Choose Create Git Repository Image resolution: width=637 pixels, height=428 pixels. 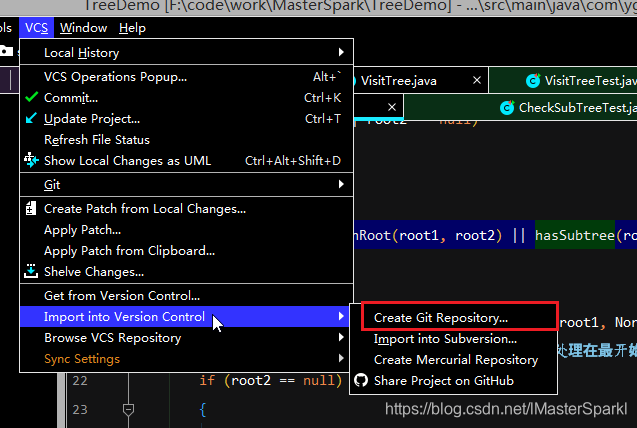pyautogui.click(x=453, y=318)
